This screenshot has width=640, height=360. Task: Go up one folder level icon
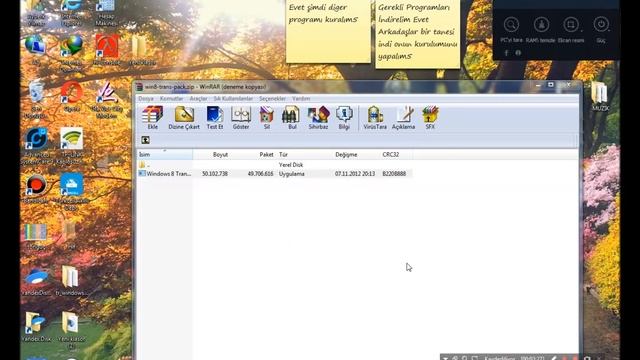145,140
